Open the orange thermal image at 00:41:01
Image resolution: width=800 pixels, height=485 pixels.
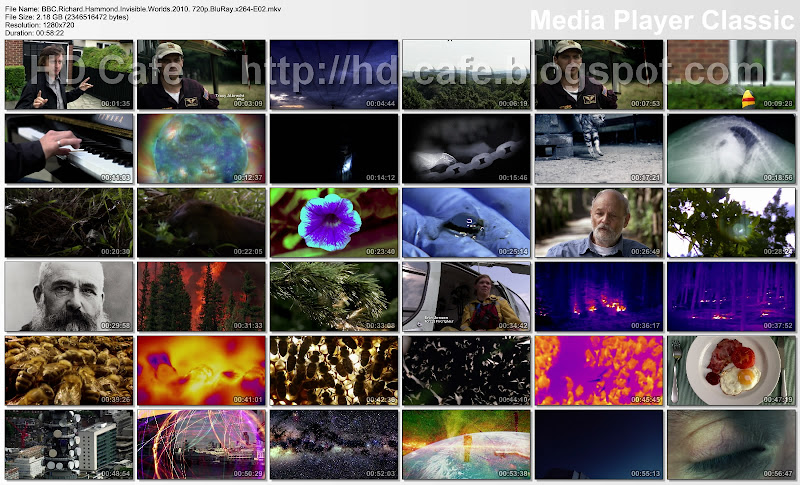(x=202, y=370)
